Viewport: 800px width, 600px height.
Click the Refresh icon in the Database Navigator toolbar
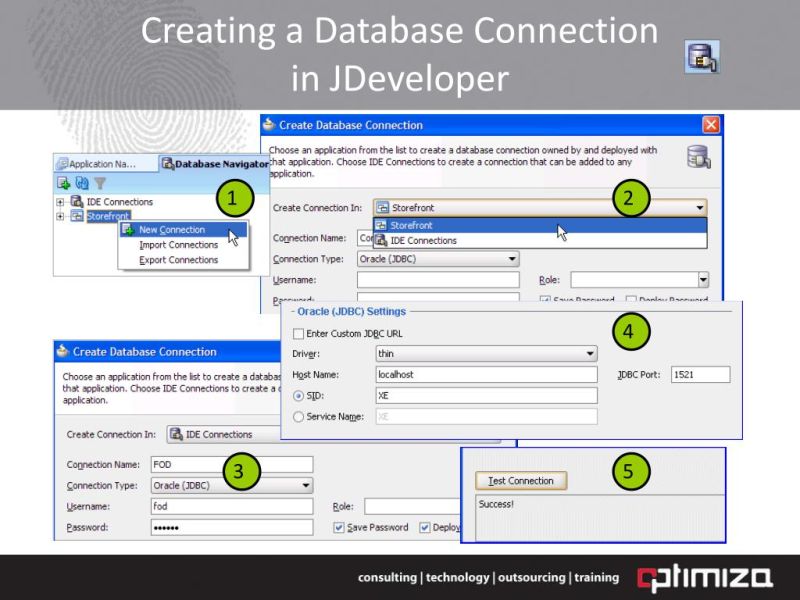[81, 182]
